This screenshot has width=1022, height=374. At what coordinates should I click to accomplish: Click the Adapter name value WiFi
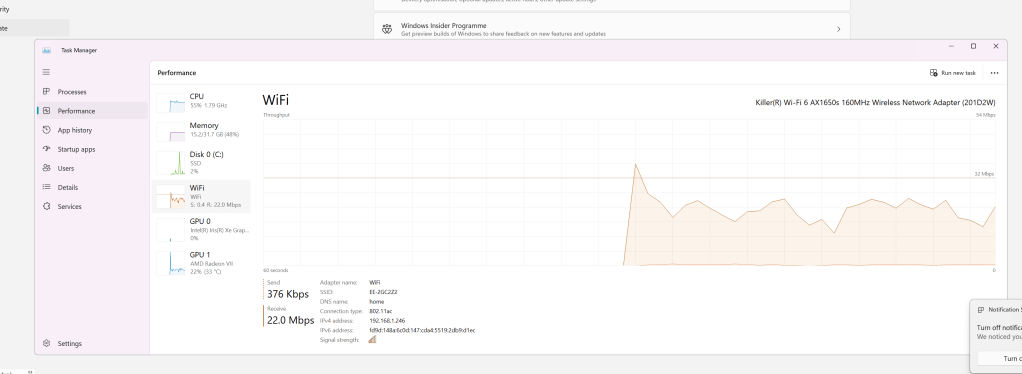click(x=375, y=282)
